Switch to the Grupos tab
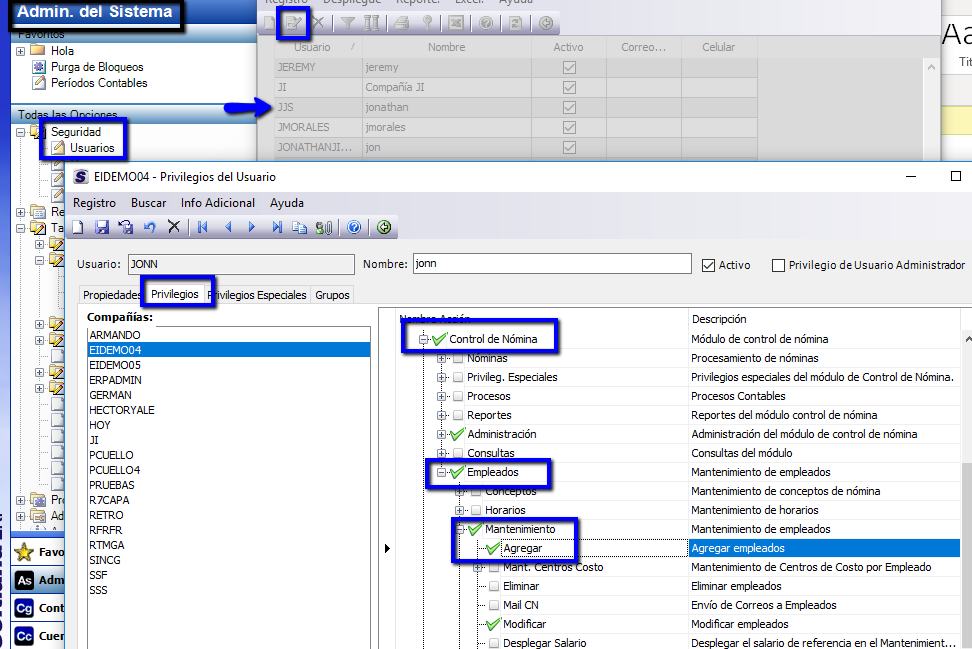The width and height of the screenshot is (972, 649). [332, 295]
